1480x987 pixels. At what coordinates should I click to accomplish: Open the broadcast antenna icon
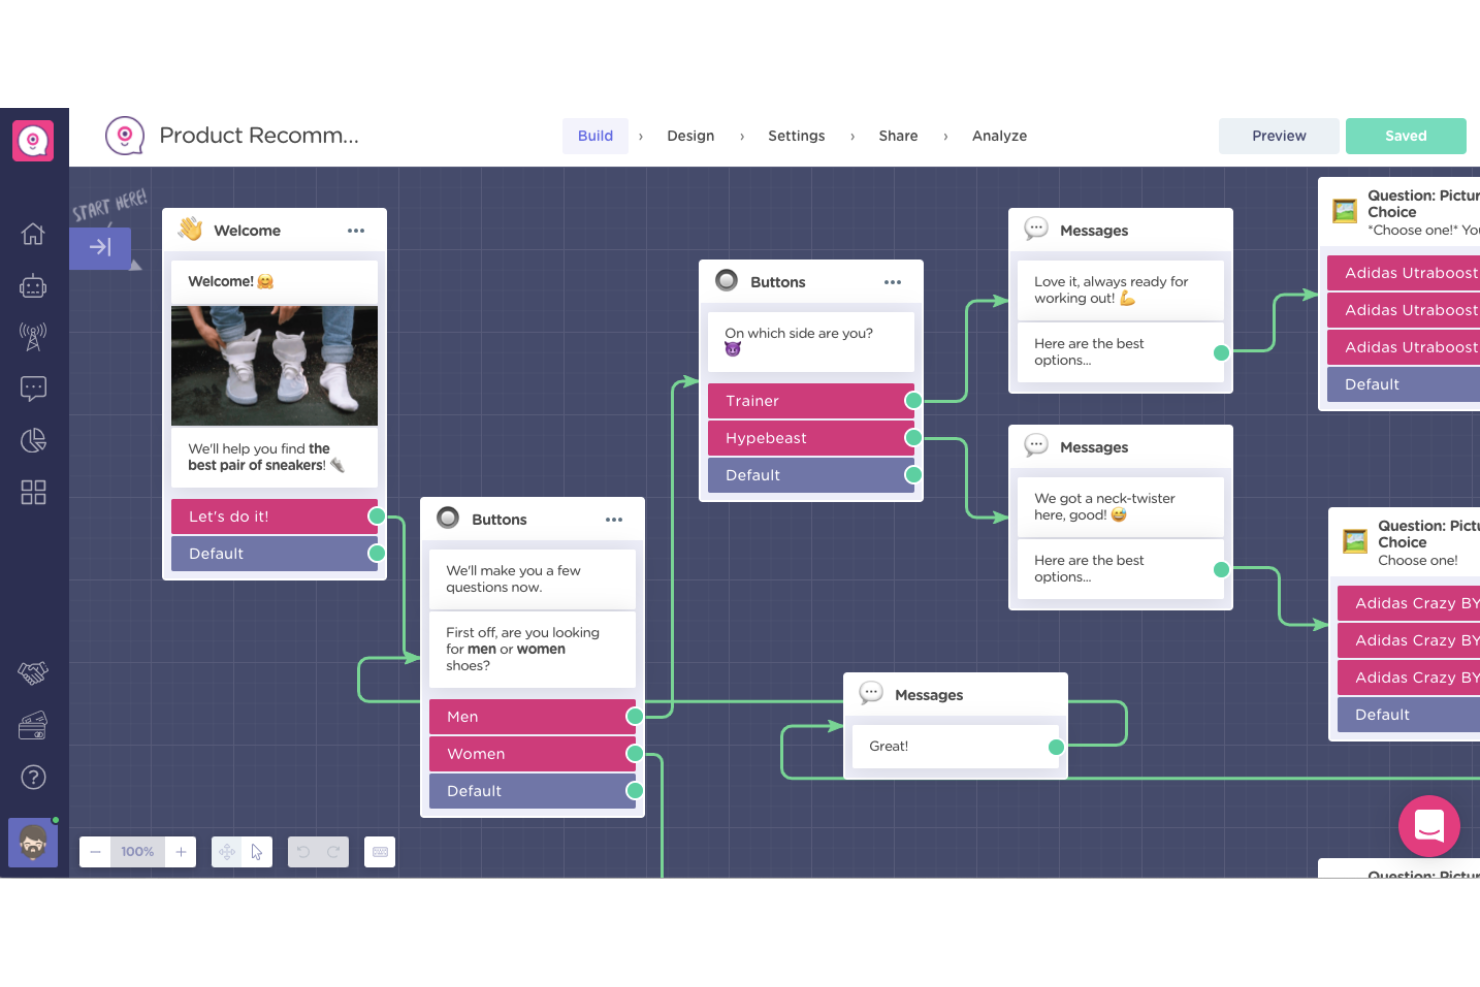(33, 337)
